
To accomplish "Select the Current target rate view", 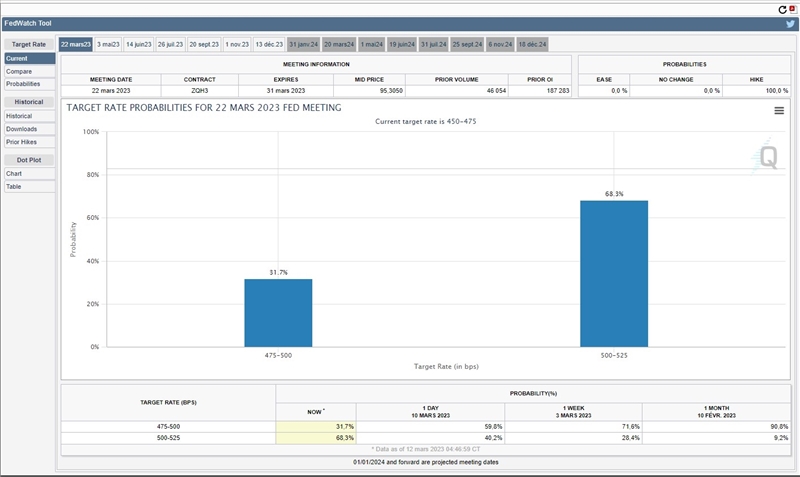I will click(17, 59).
